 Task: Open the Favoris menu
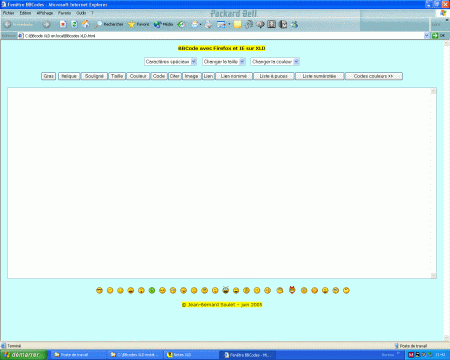coord(64,13)
